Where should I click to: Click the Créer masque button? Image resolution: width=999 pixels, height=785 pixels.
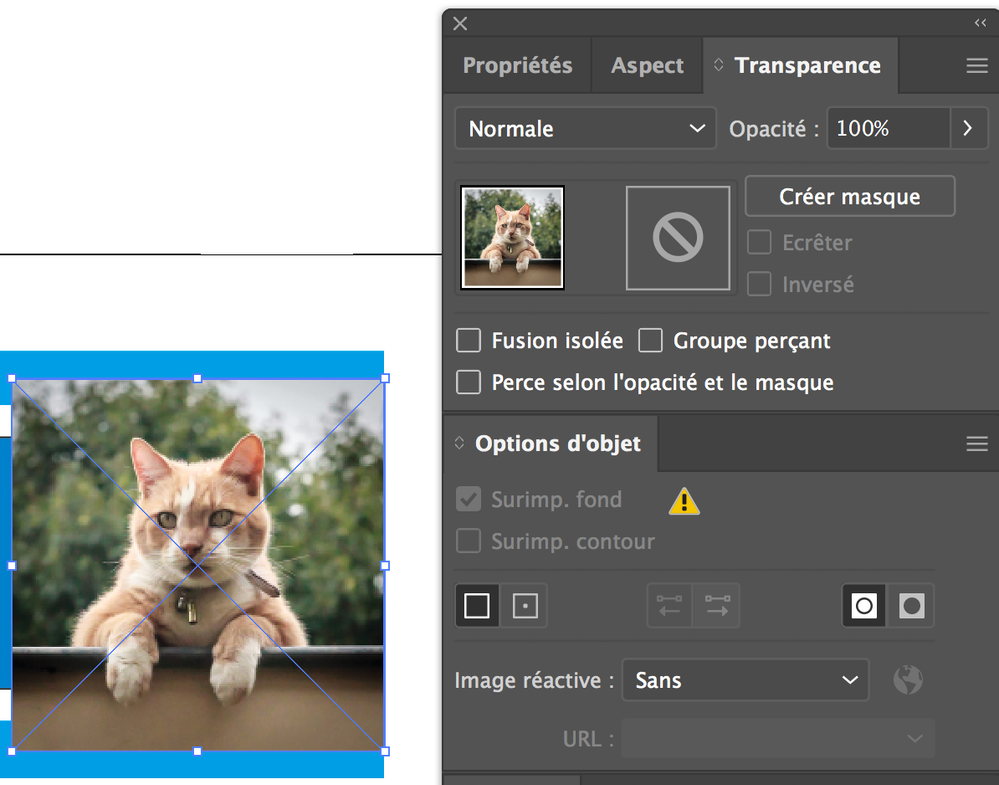click(x=849, y=196)
